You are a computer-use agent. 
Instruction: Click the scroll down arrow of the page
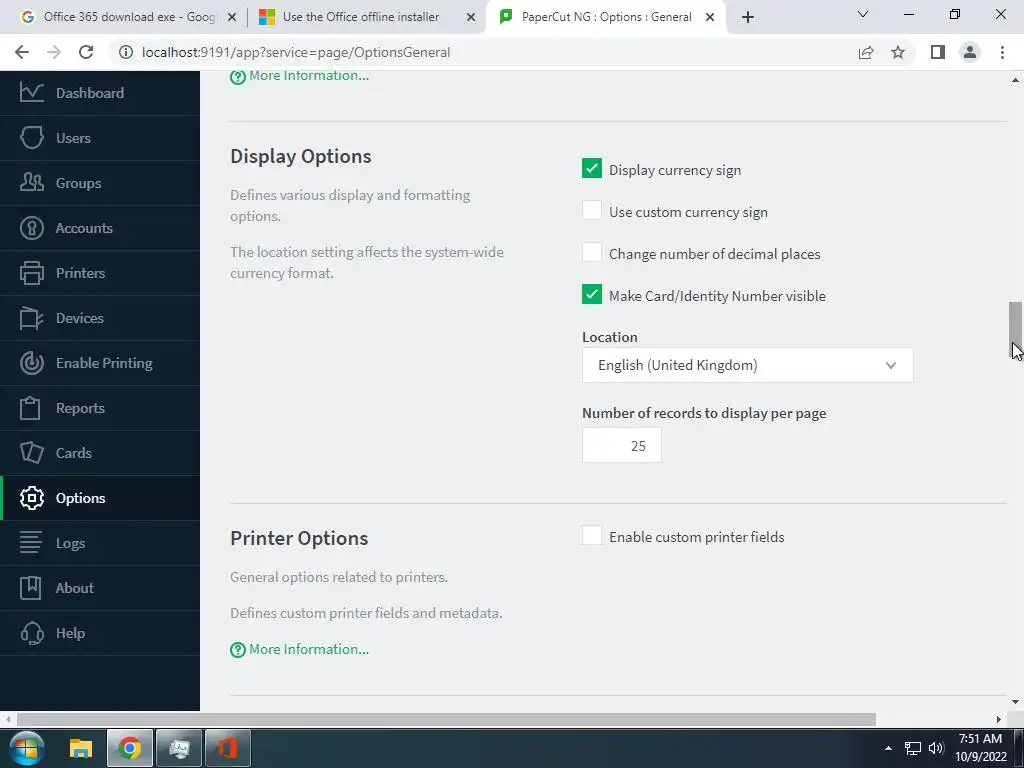[1015, 702]
